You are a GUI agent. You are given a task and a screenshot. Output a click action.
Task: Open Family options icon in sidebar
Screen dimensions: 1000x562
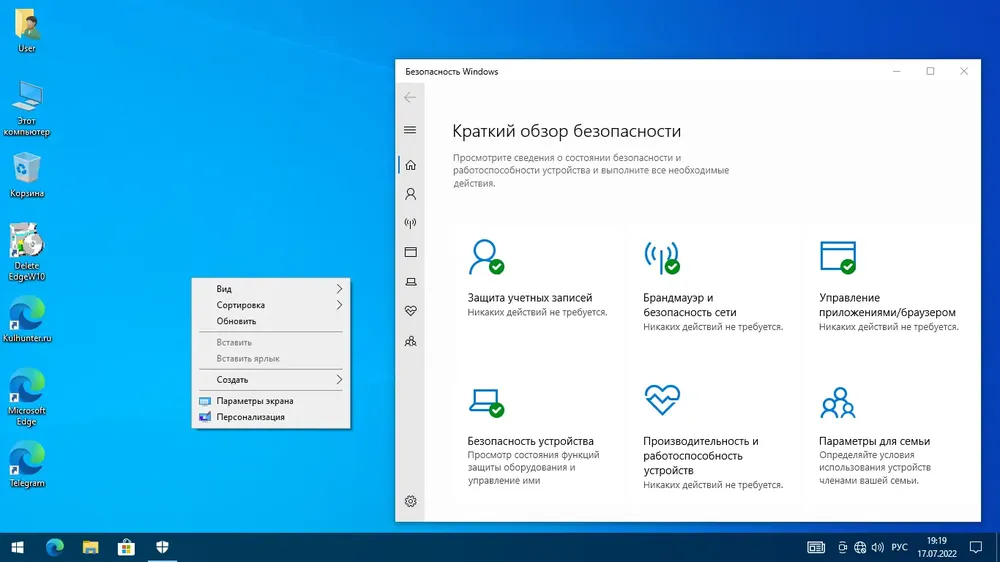click(x=410, y=341)
